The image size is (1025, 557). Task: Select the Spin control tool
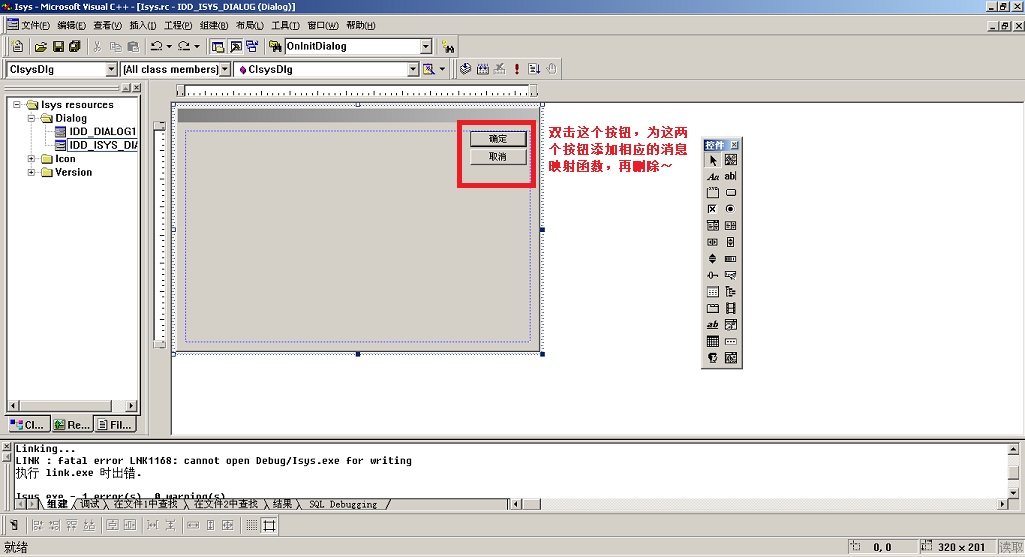(713, 259)
